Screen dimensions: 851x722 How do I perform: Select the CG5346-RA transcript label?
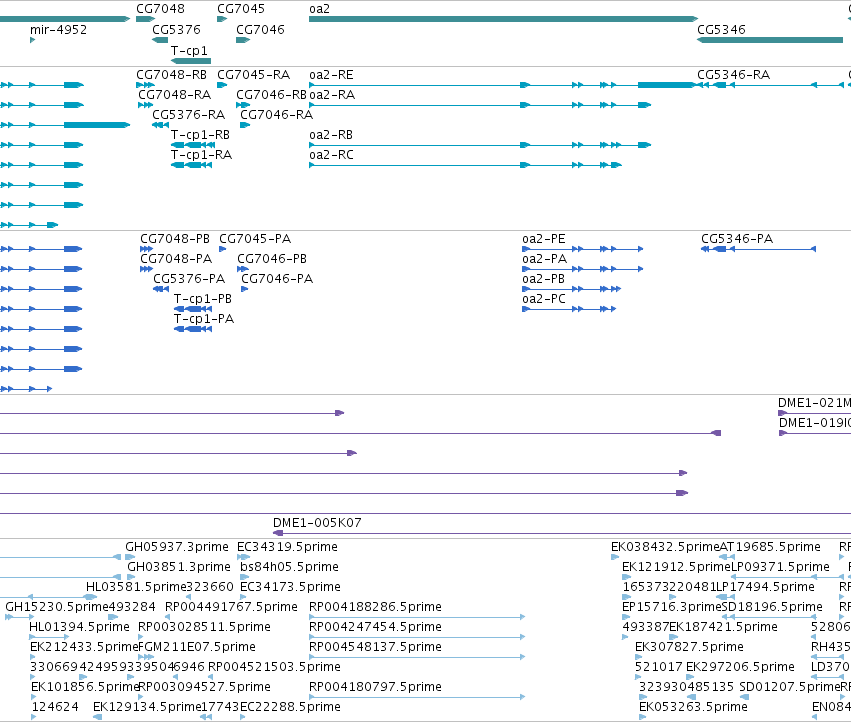tap(733, 74)
